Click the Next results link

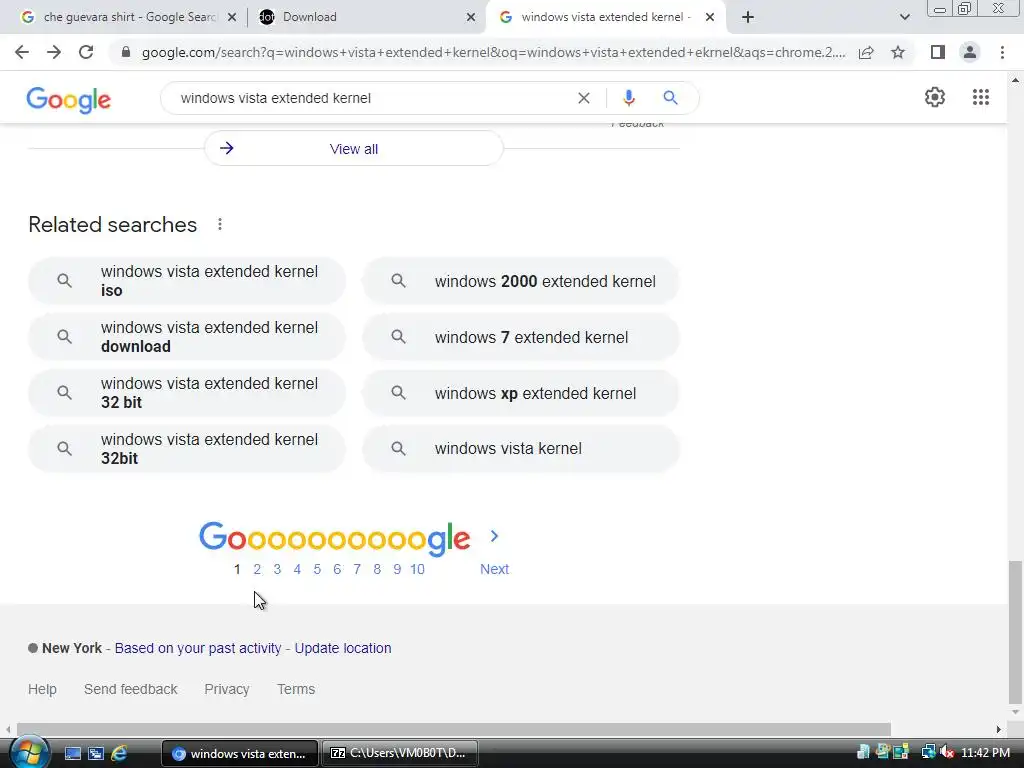pos(494,569)
